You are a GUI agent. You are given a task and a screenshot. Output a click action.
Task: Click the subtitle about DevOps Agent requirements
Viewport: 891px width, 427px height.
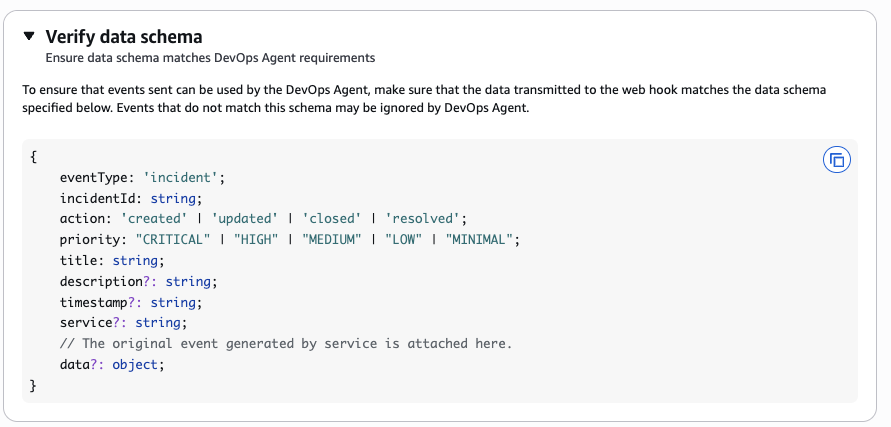(210, 58)
